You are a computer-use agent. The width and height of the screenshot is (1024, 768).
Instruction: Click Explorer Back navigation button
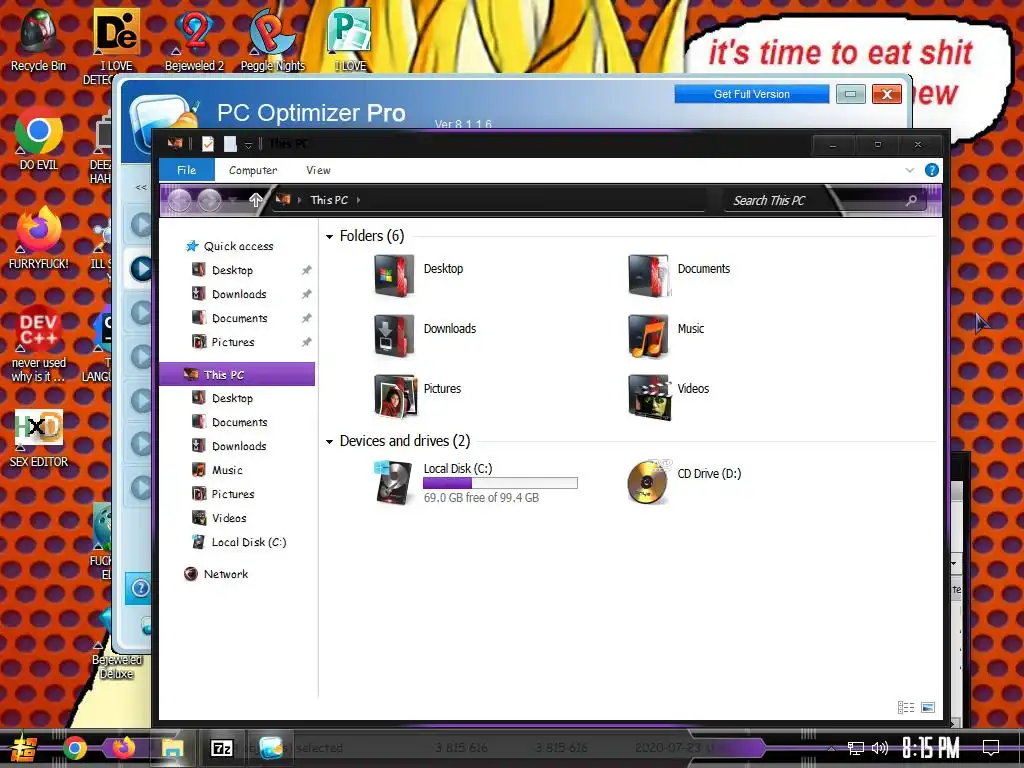[x=180, y=200]
